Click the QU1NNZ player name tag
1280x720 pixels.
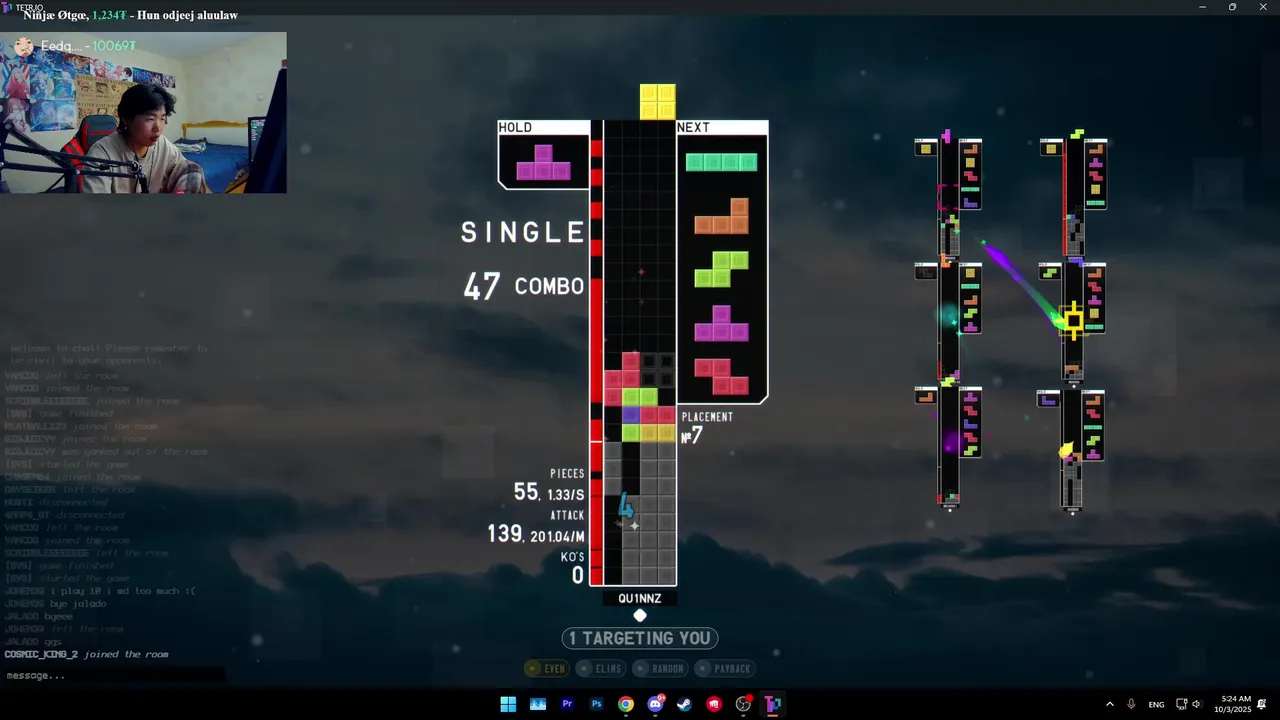point(640,598)
